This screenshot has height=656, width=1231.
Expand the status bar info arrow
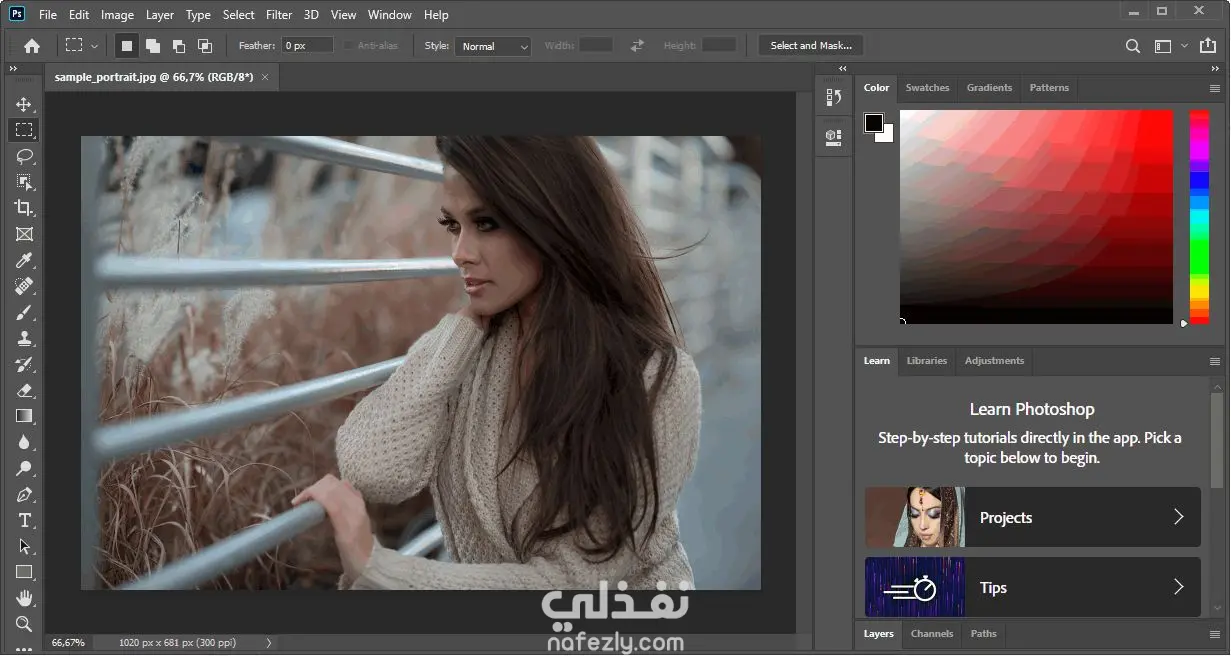pos(268,643)
